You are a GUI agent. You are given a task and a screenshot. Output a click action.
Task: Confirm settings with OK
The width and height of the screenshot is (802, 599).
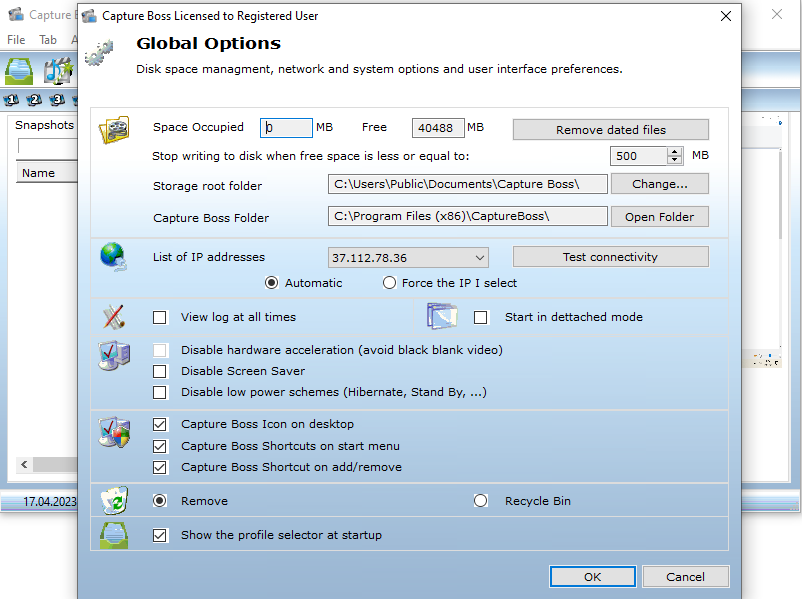click(593, 577)
